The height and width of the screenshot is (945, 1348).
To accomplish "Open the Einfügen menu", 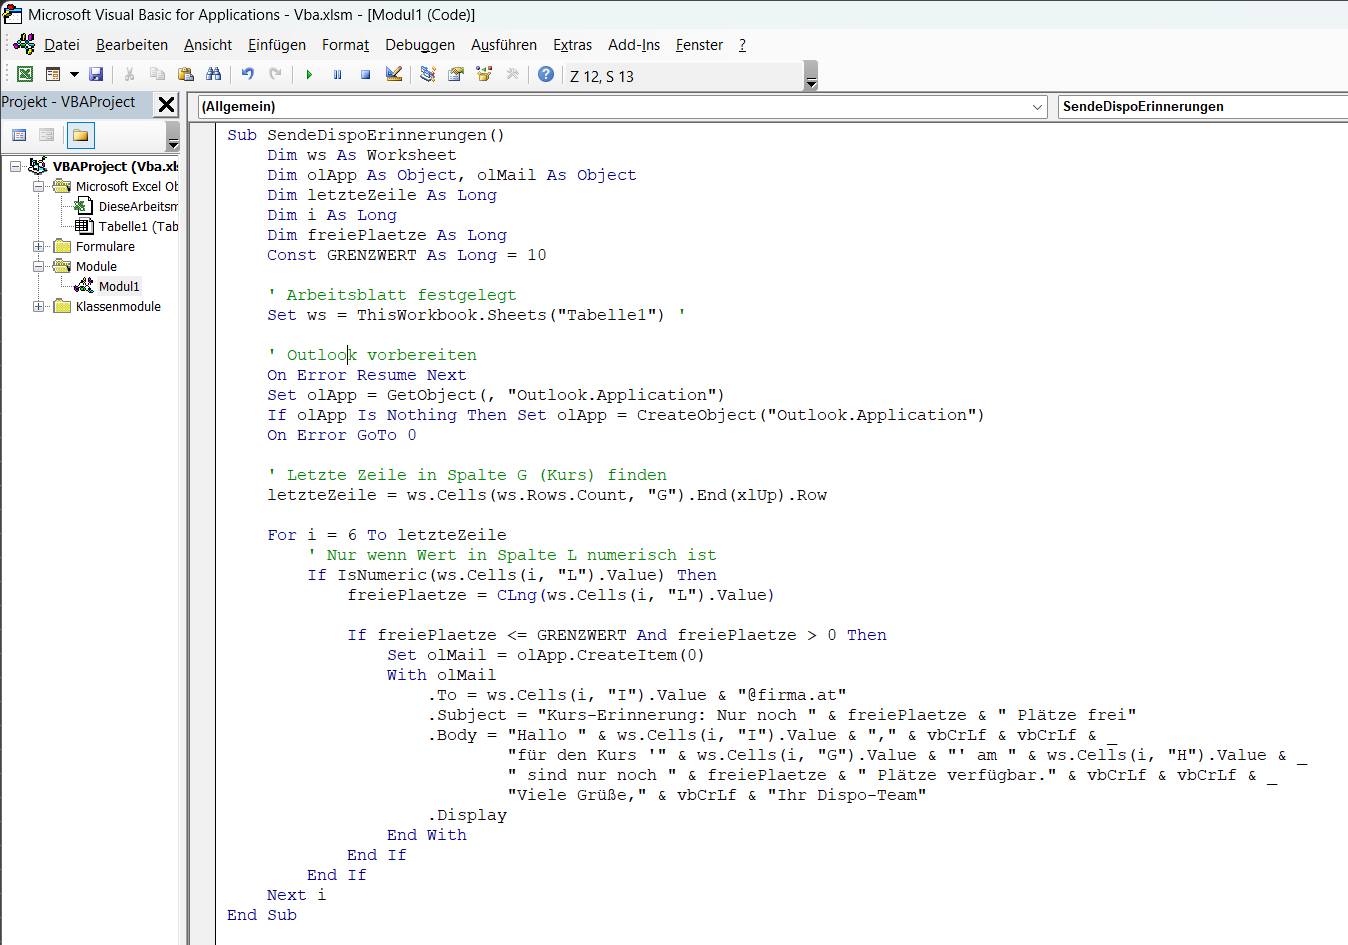I will [x=277, y=45].
